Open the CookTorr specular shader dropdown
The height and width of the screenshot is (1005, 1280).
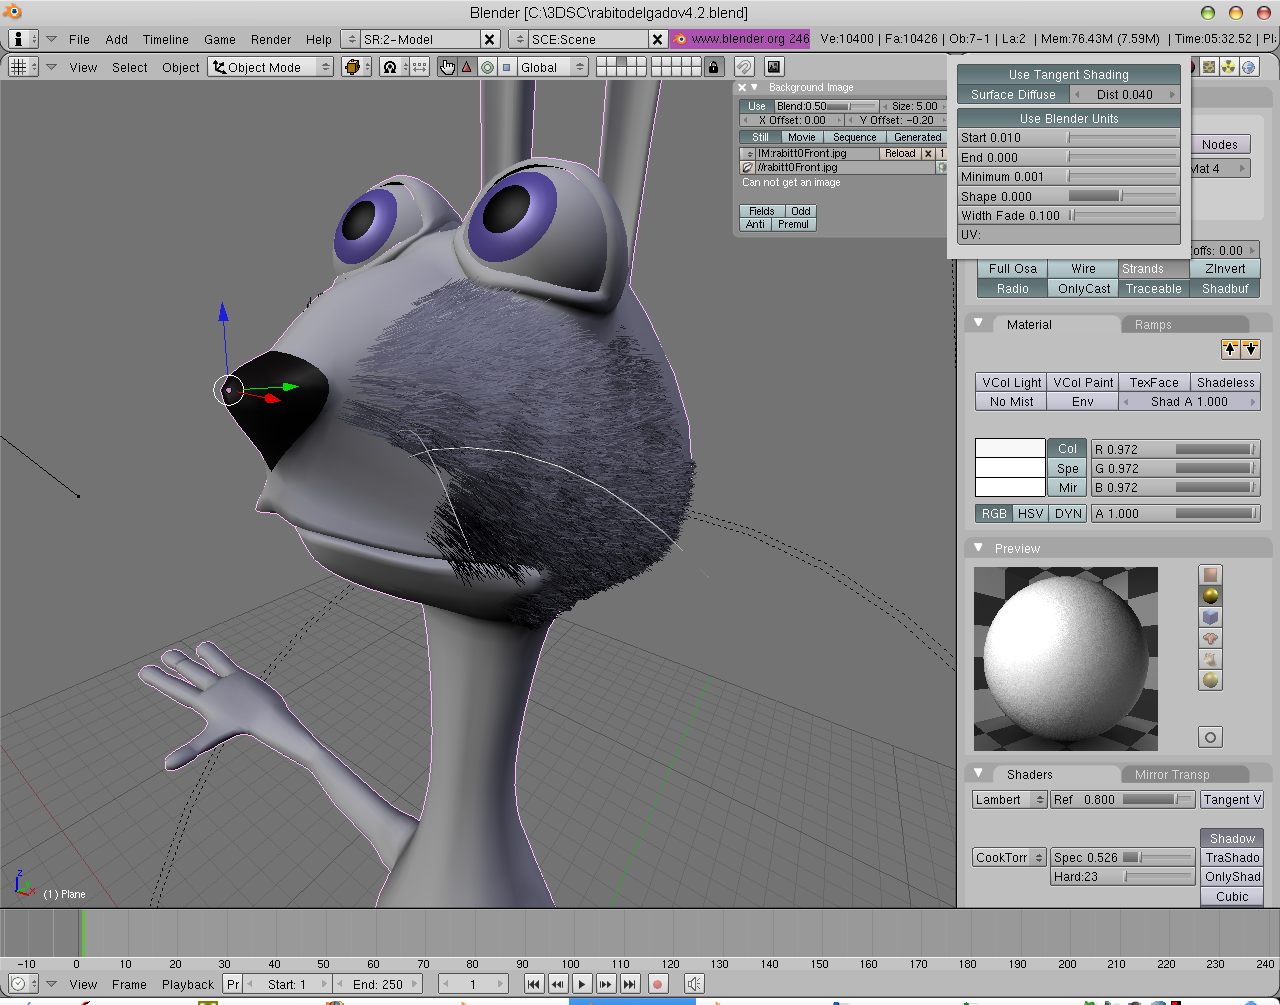tap(1009, 858)
